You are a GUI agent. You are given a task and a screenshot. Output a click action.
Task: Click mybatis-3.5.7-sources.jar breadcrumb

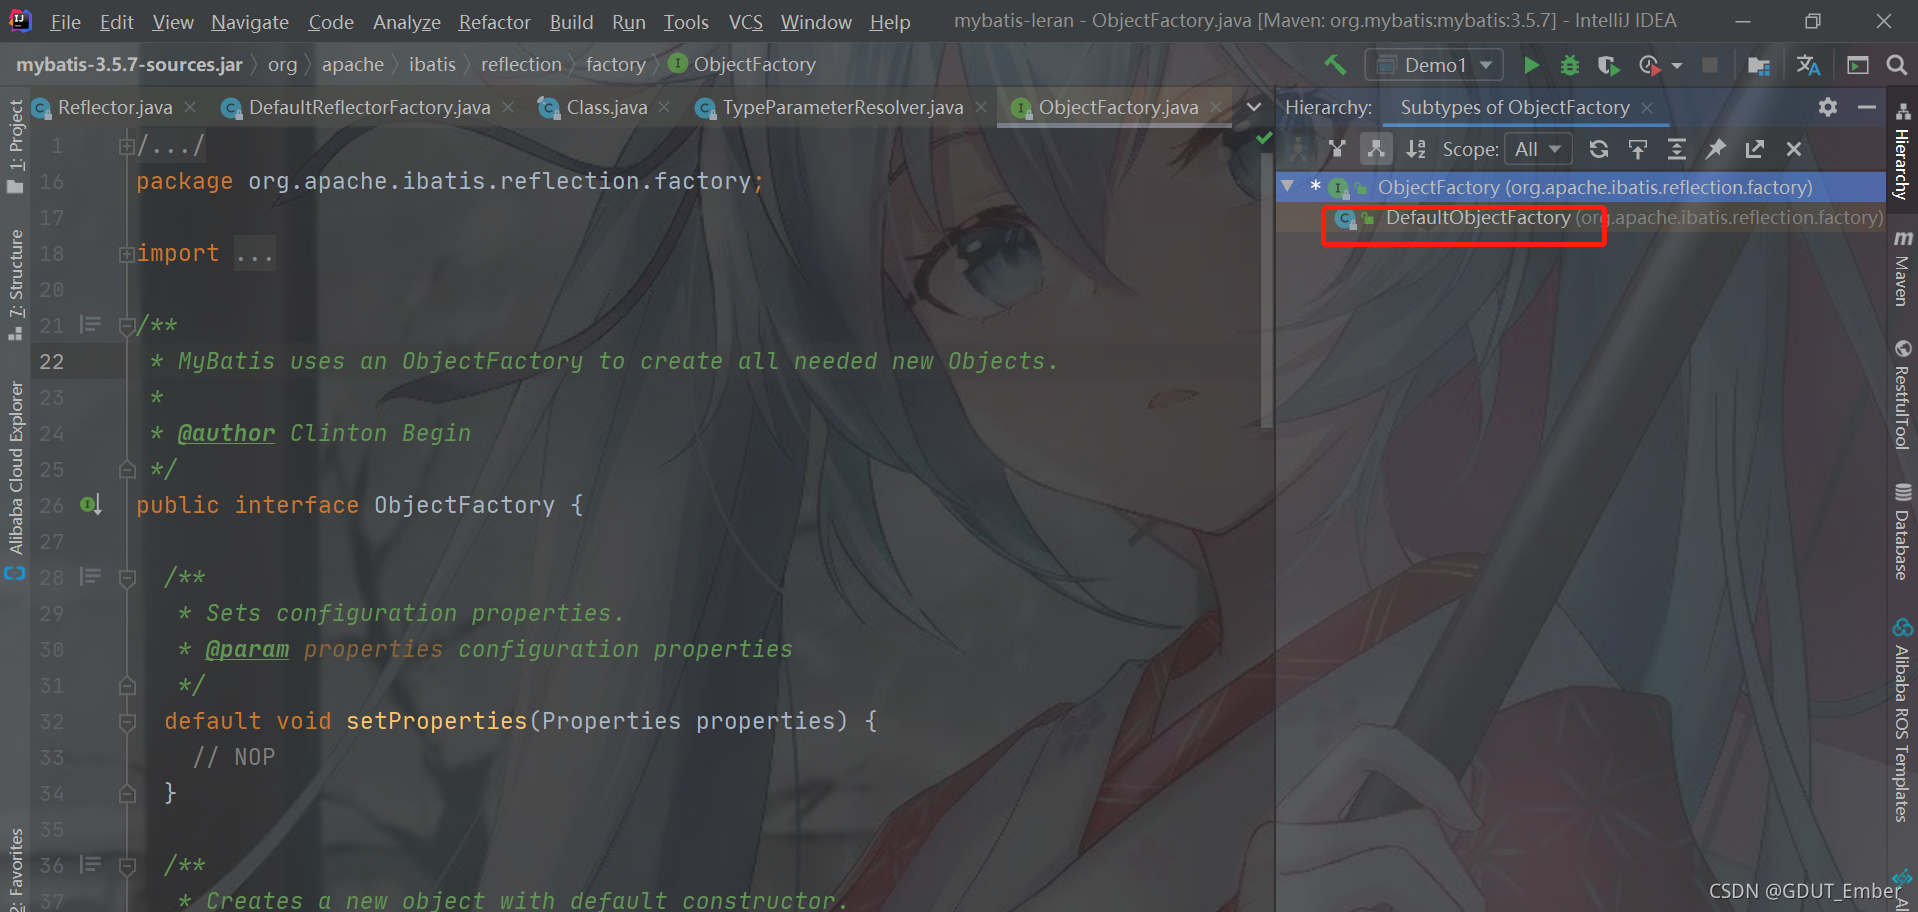click(129, 65)
